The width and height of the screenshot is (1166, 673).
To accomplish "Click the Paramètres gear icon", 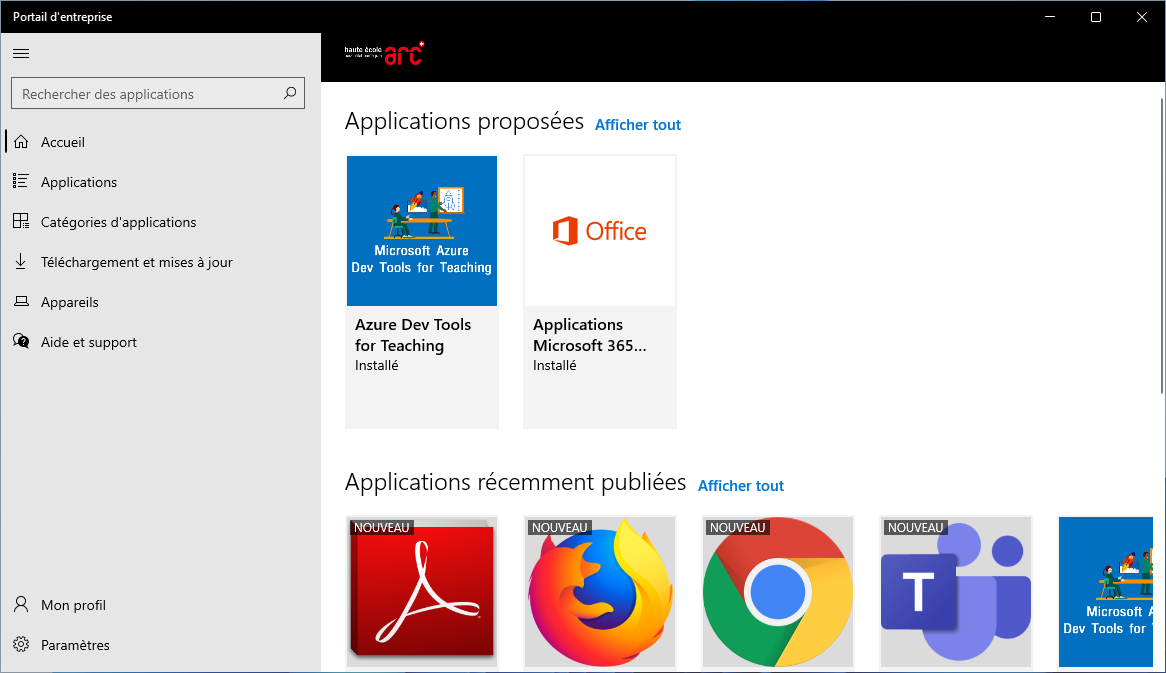I will point(21,645).
